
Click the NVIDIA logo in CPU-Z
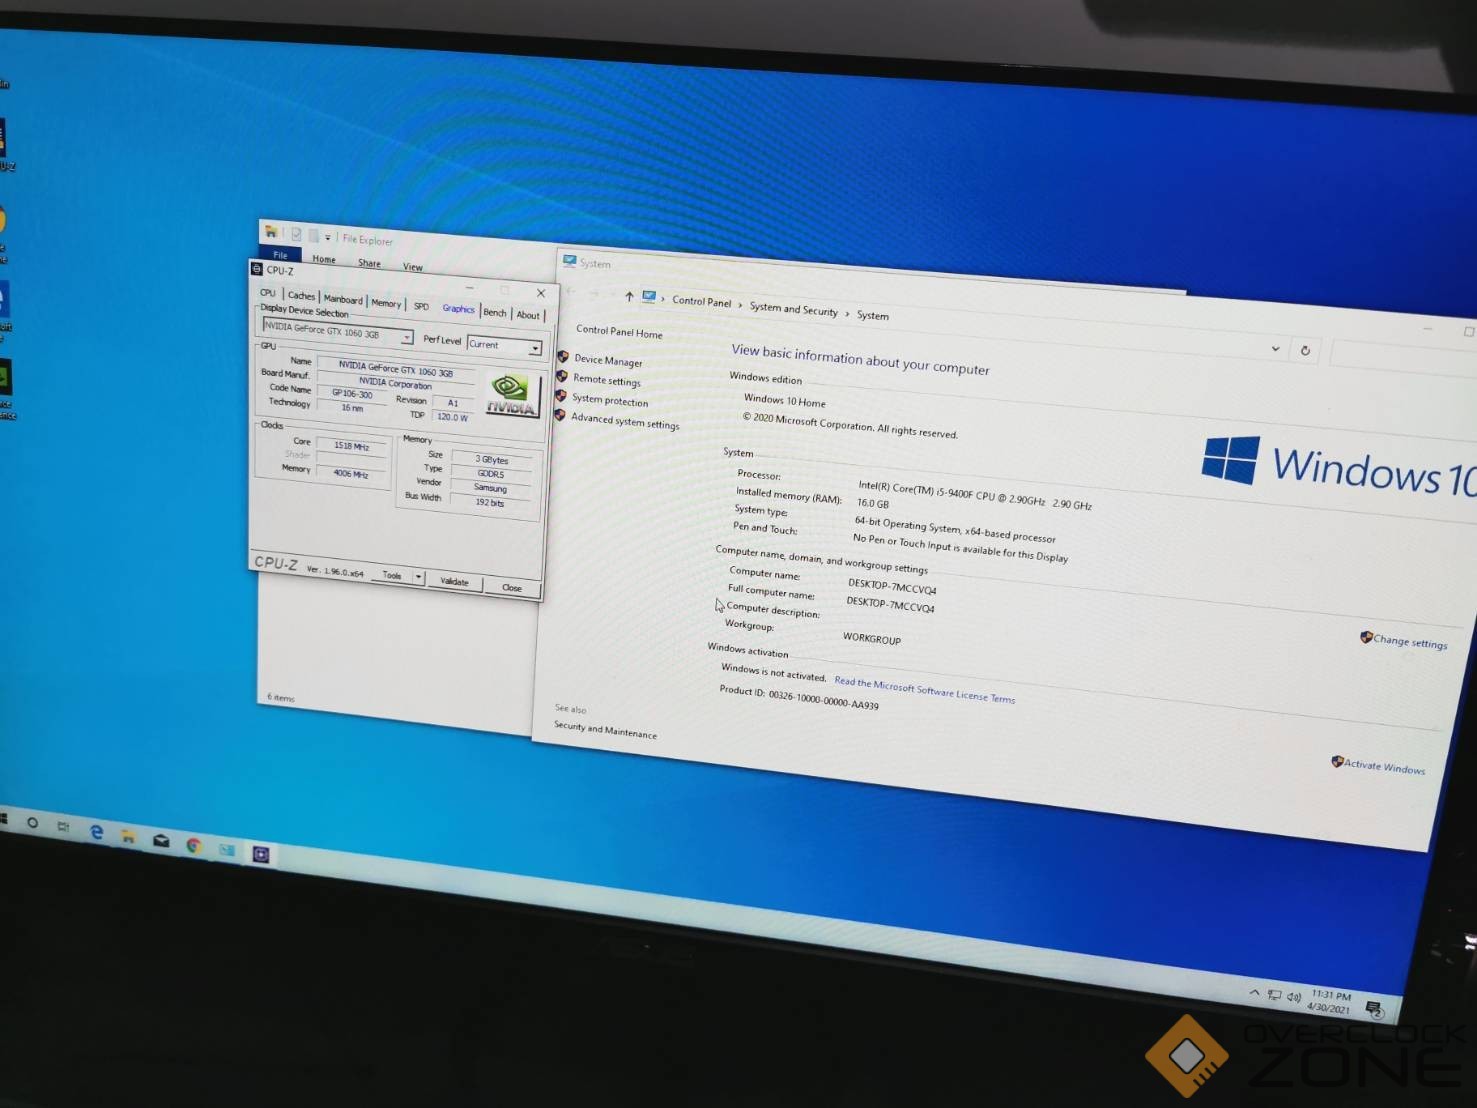point(511,394)
